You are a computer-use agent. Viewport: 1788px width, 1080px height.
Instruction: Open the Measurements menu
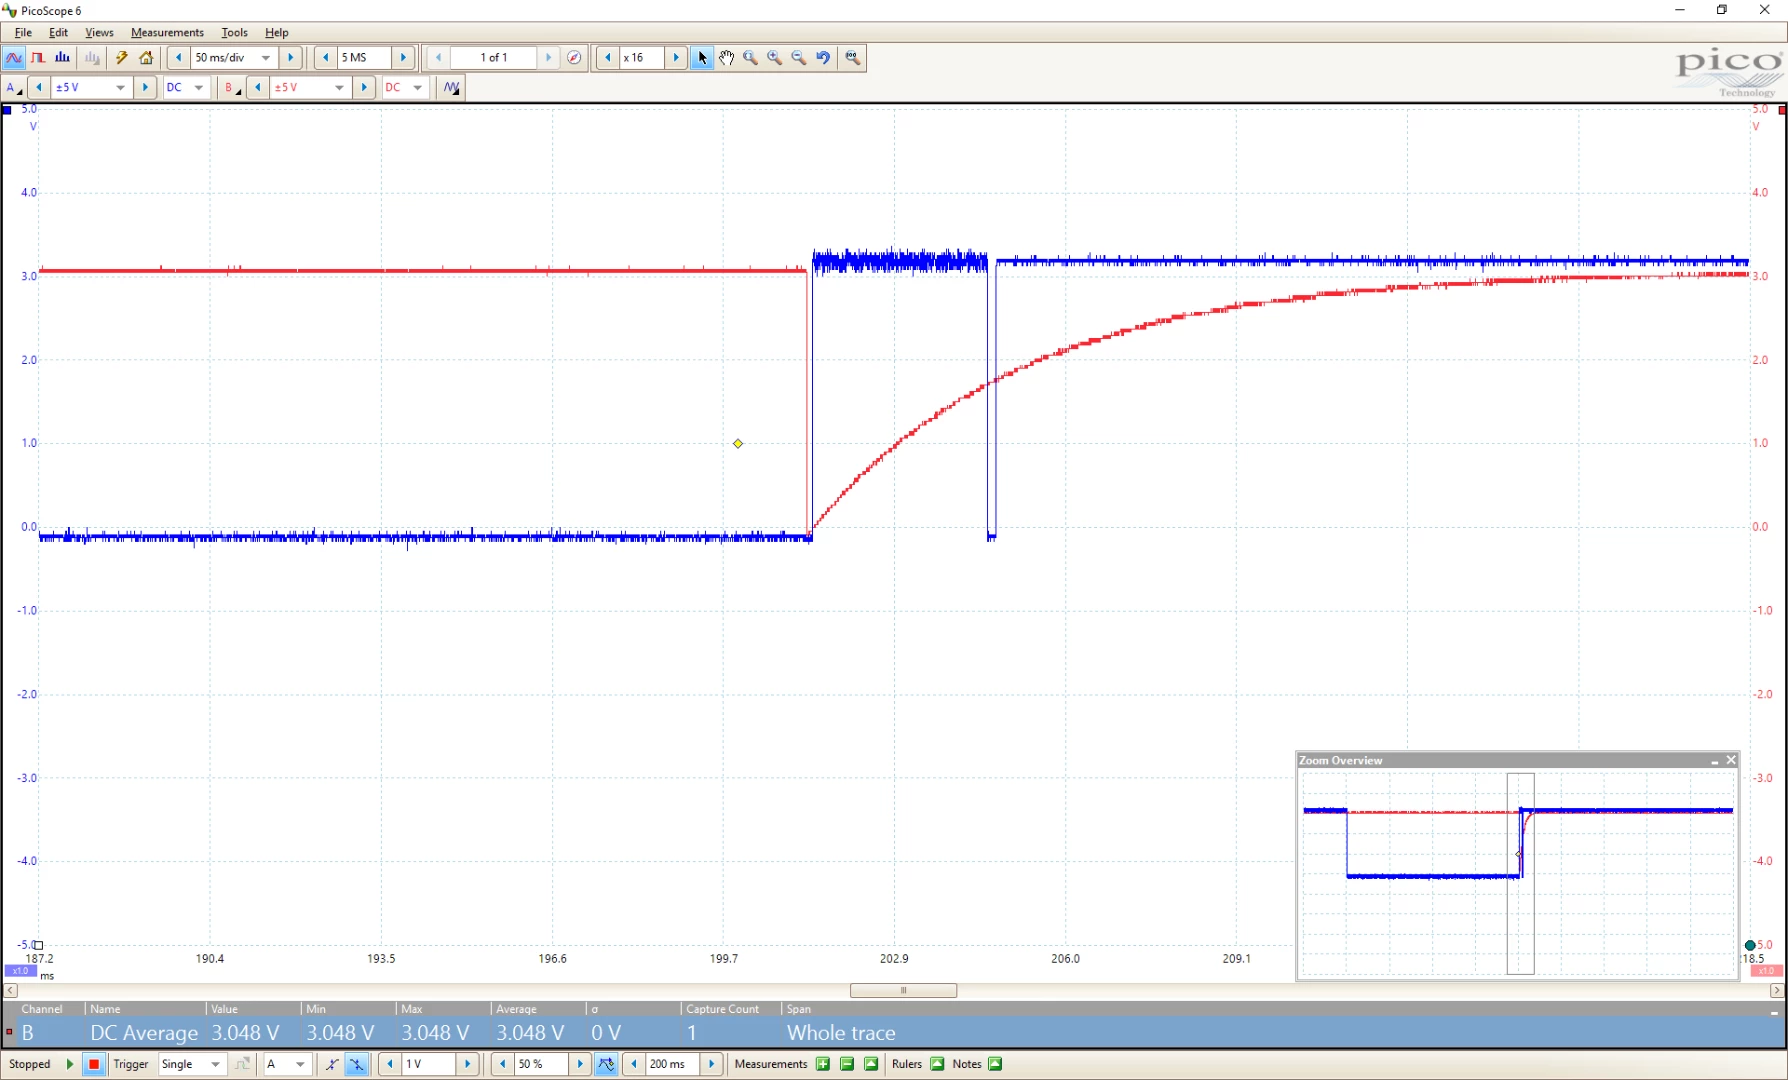coord(167,32)
